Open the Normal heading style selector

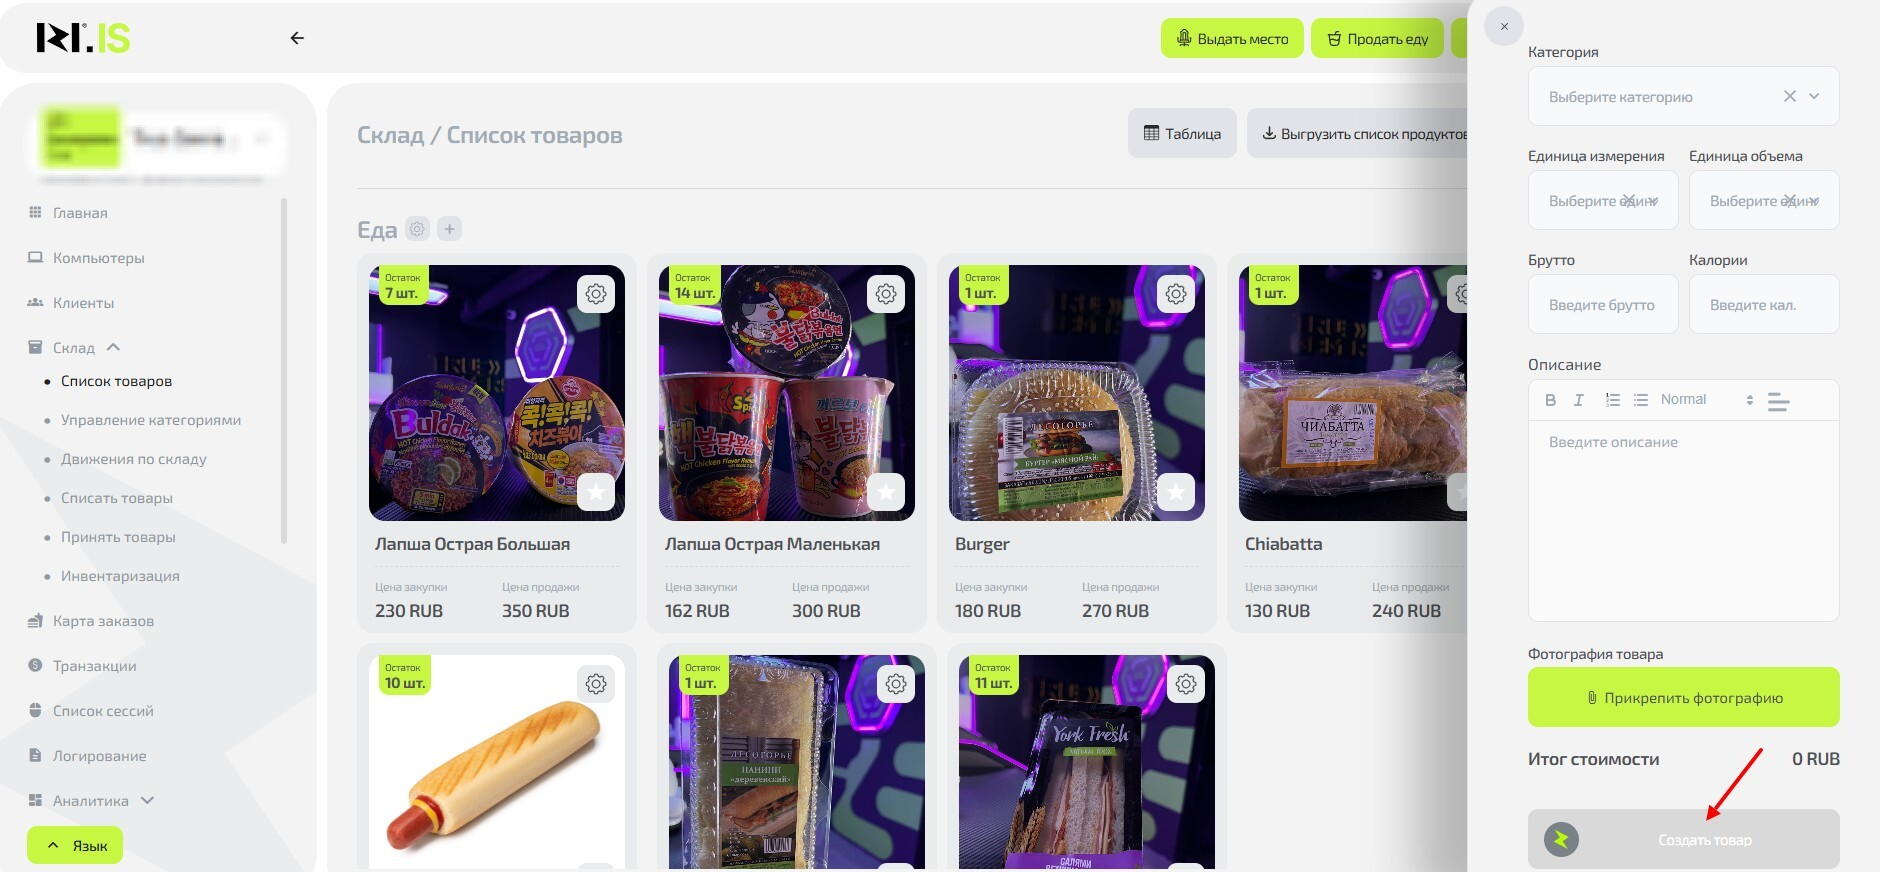click(1707, 400)
